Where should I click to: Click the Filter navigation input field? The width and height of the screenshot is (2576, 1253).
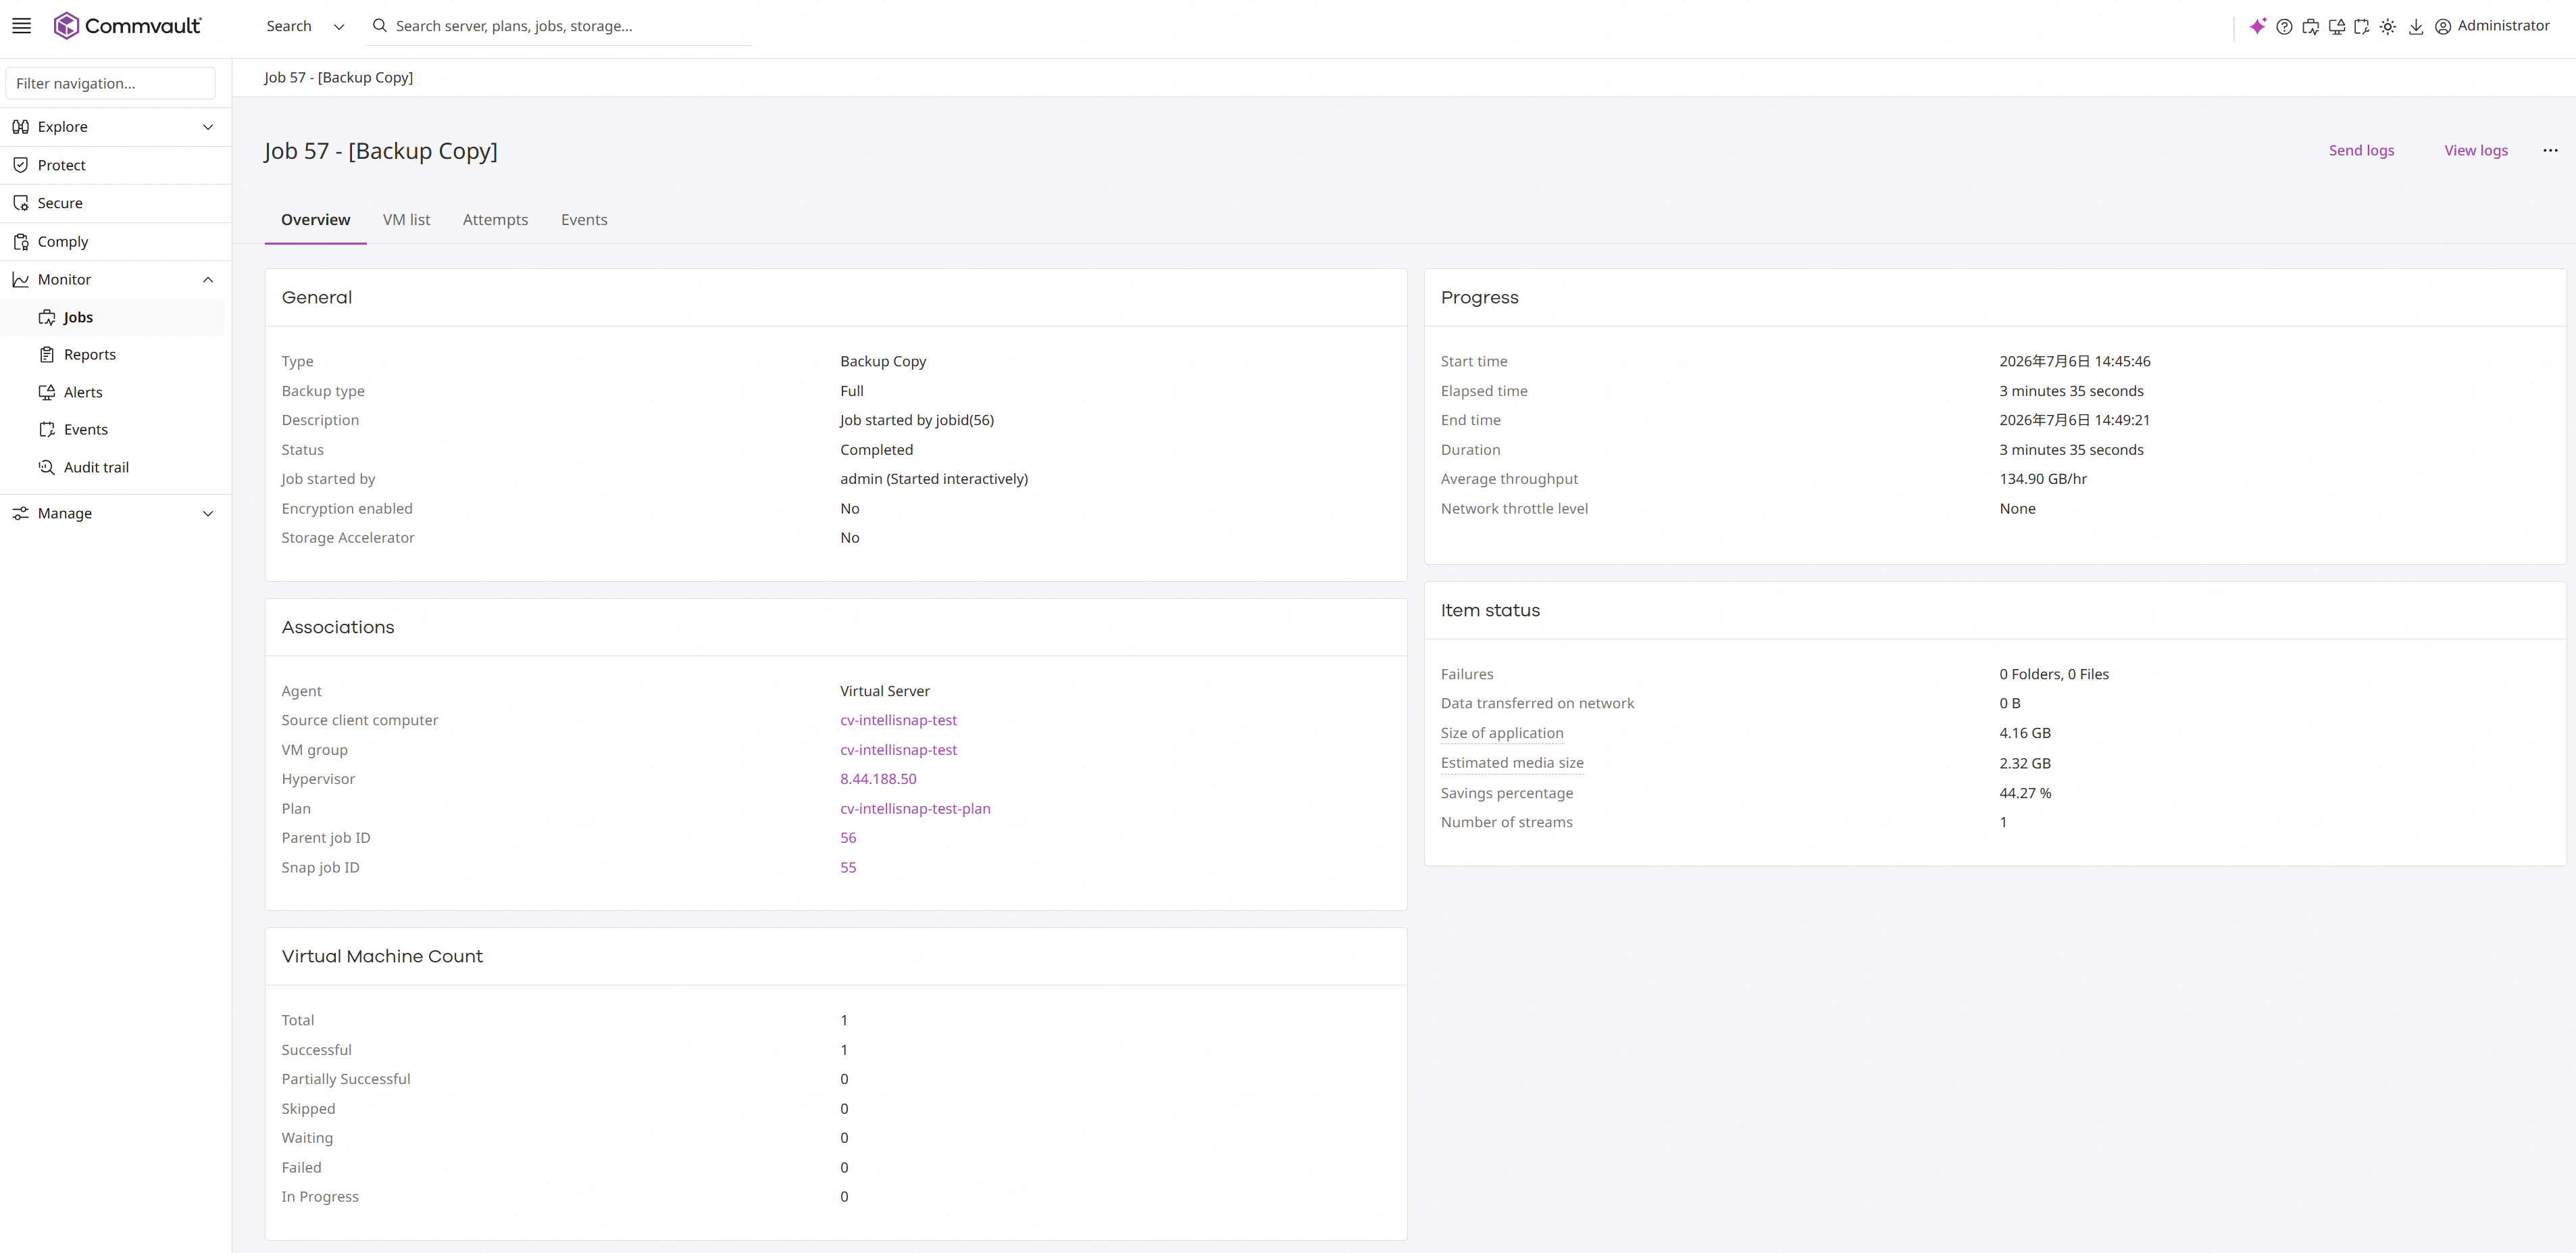click(x=110, y=83)
